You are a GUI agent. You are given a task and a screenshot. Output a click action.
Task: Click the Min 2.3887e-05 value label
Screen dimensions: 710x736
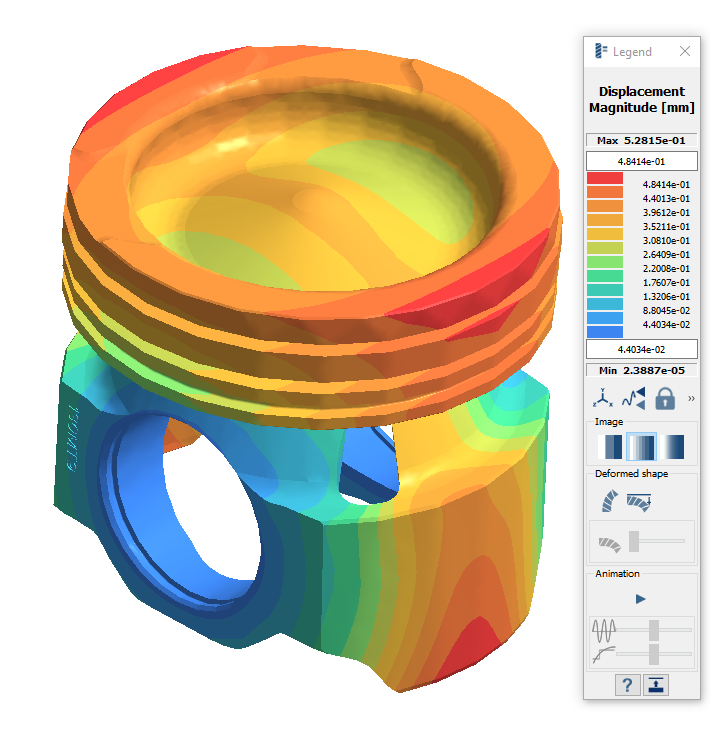(641, 370)
